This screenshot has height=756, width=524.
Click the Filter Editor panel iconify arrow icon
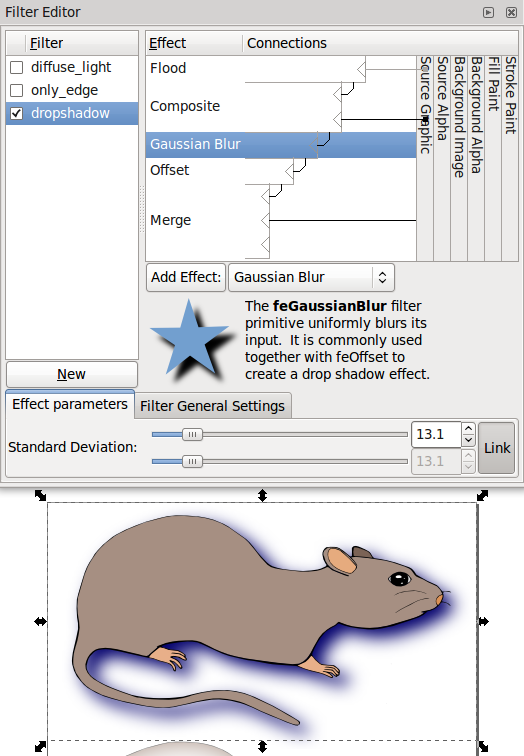488,13
